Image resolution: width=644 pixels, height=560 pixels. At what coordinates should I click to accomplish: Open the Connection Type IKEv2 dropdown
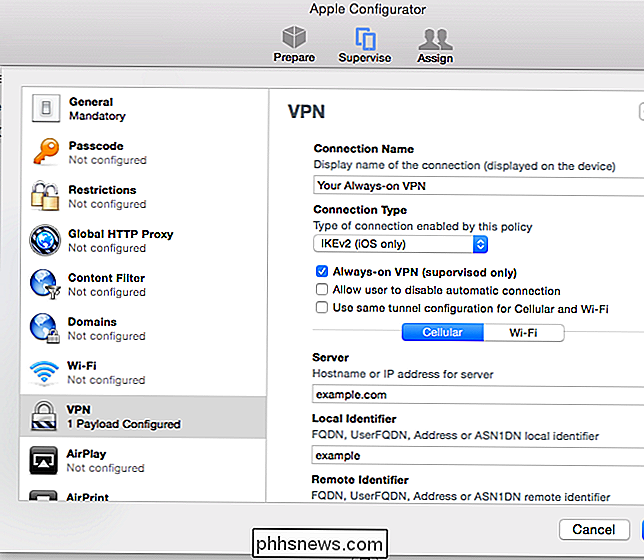(400, 244)
